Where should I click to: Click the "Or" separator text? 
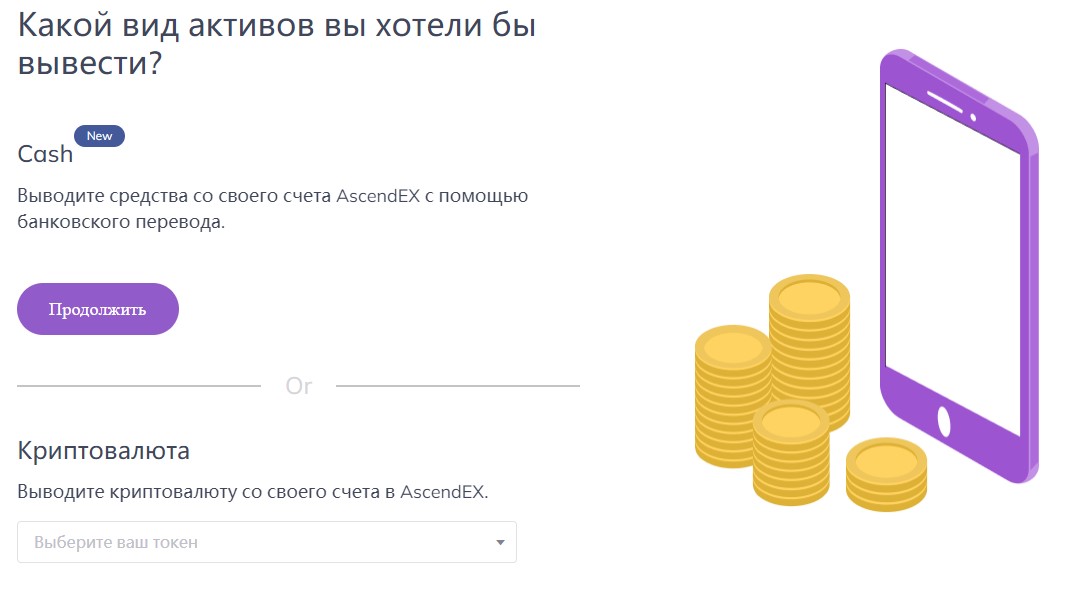pos(299,386)
